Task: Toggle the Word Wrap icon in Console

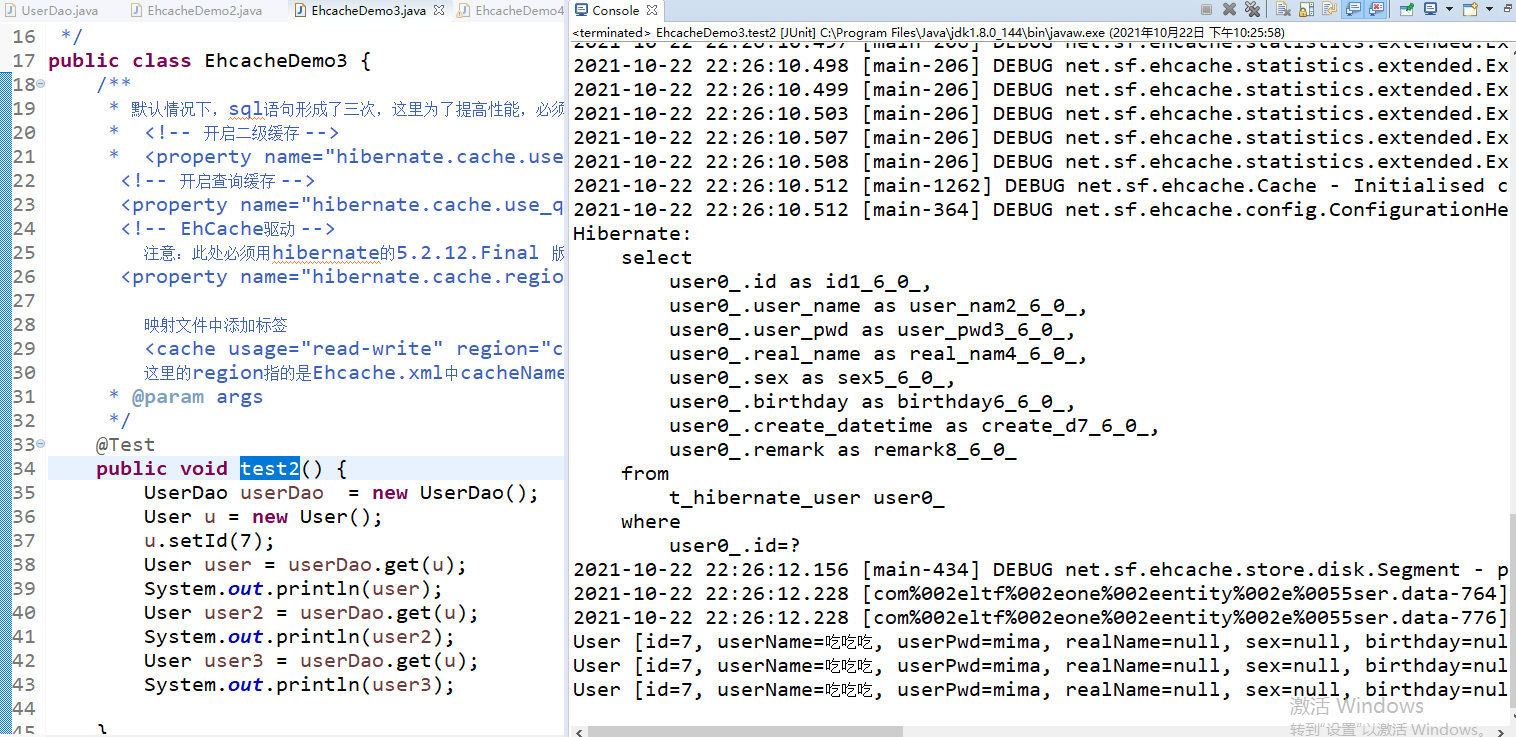Action: [x=1330, y=10]
